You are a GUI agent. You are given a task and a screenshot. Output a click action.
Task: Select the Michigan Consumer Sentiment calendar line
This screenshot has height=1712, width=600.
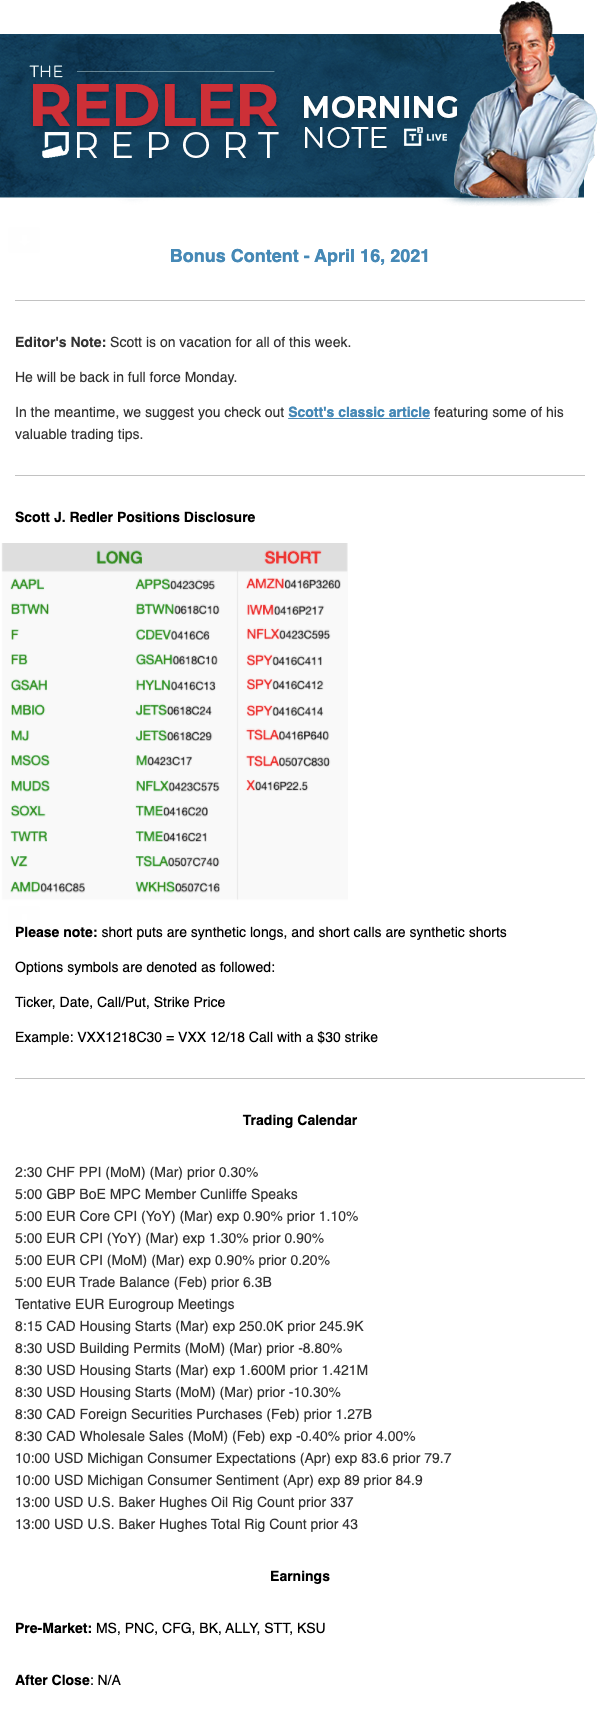coord(219,1480)
